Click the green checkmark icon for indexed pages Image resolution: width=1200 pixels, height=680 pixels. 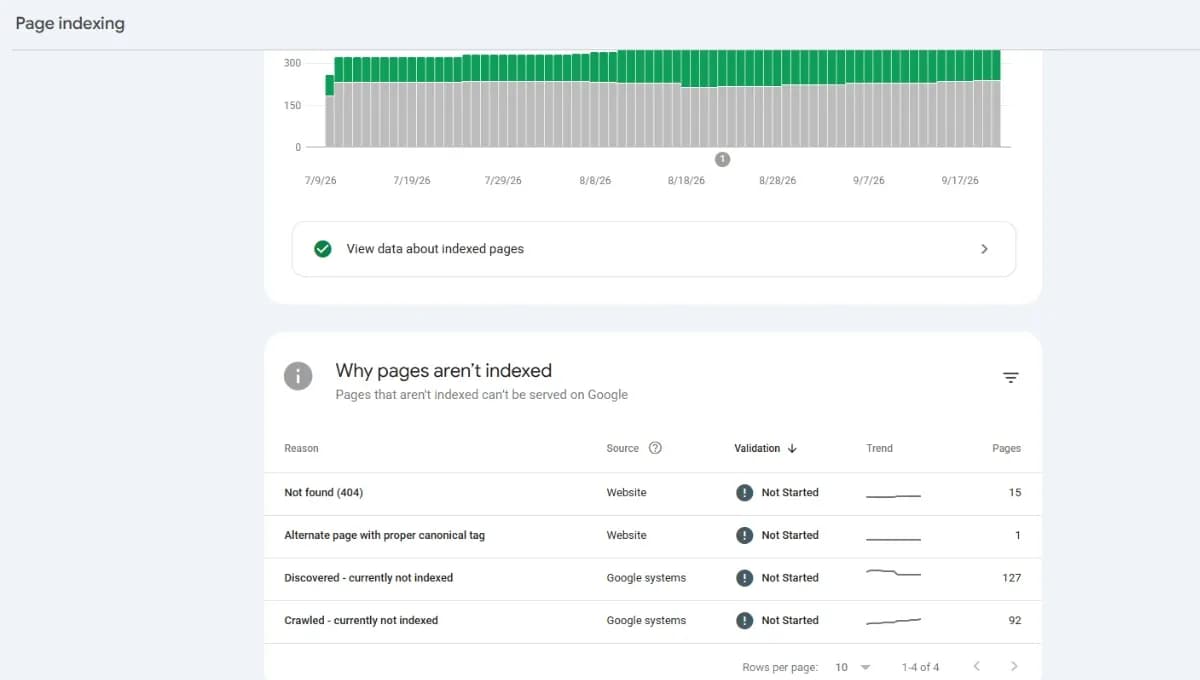pyautogui.click(x=323, y=249)
